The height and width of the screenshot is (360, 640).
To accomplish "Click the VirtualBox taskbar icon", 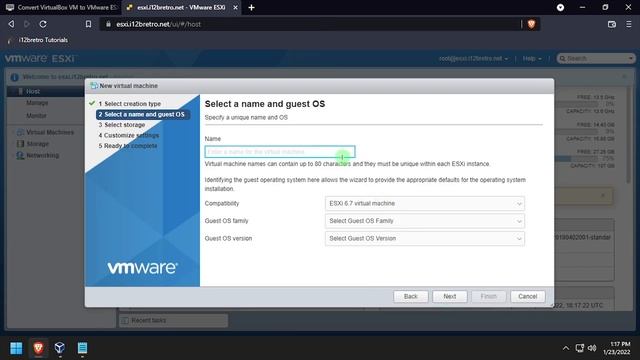I will [x=60, y=348].
